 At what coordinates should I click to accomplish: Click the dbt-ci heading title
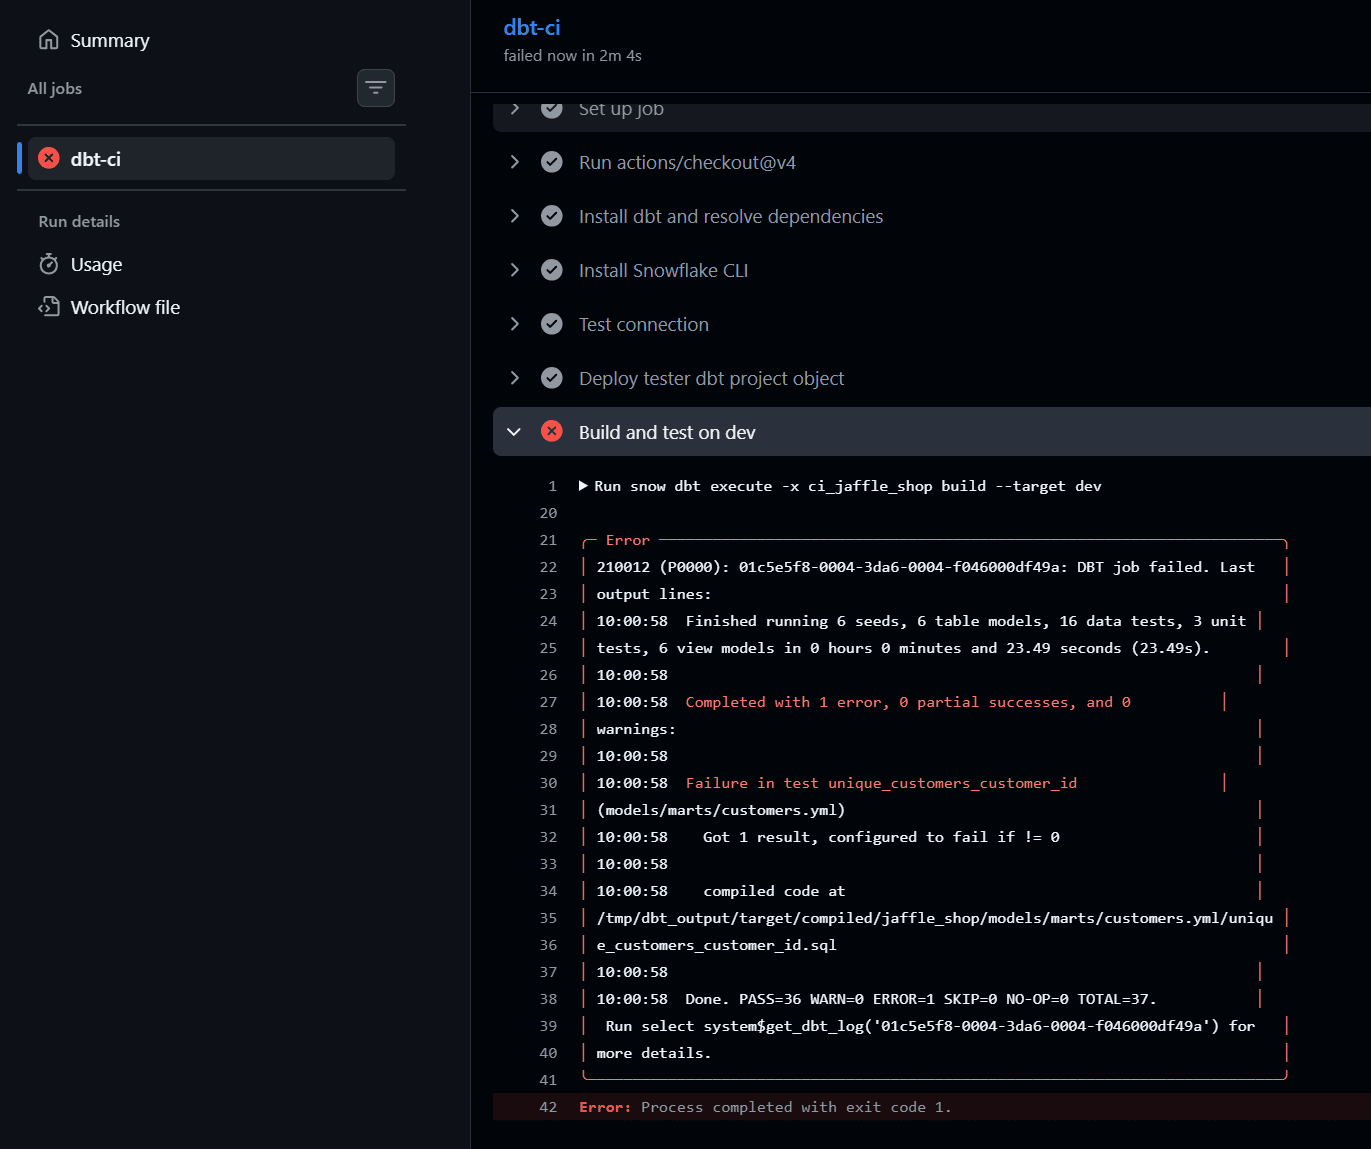pyautogui.click(x=532, y=28)
